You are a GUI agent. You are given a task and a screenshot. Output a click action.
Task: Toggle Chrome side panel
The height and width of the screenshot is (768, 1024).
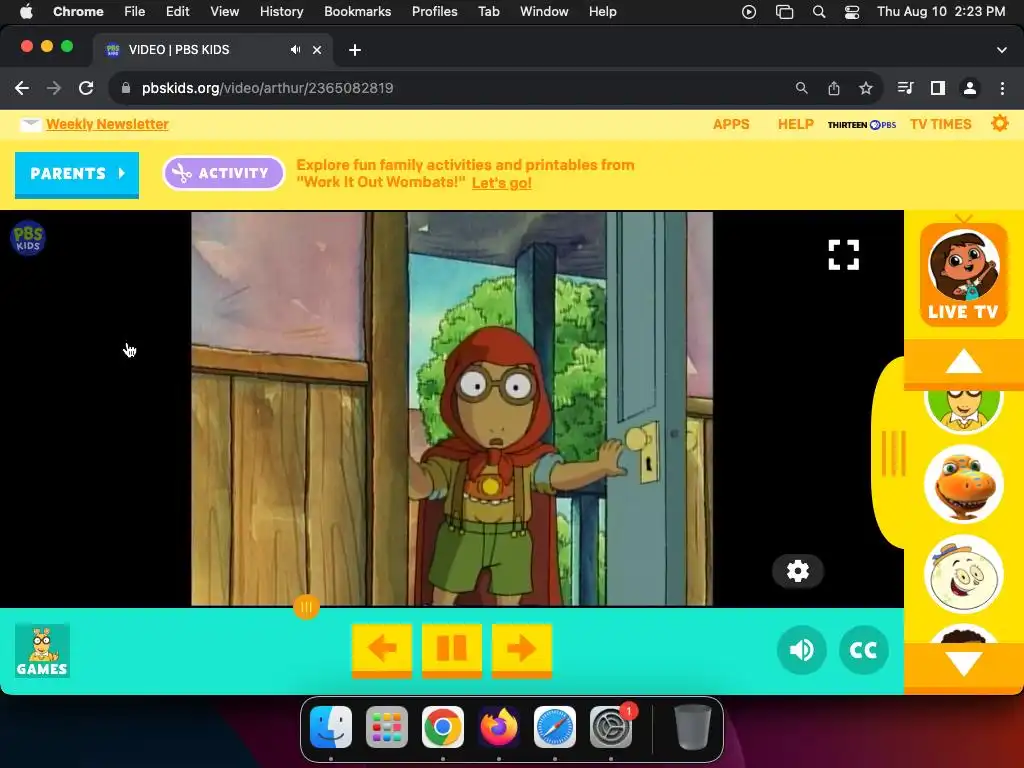(937, 88)
